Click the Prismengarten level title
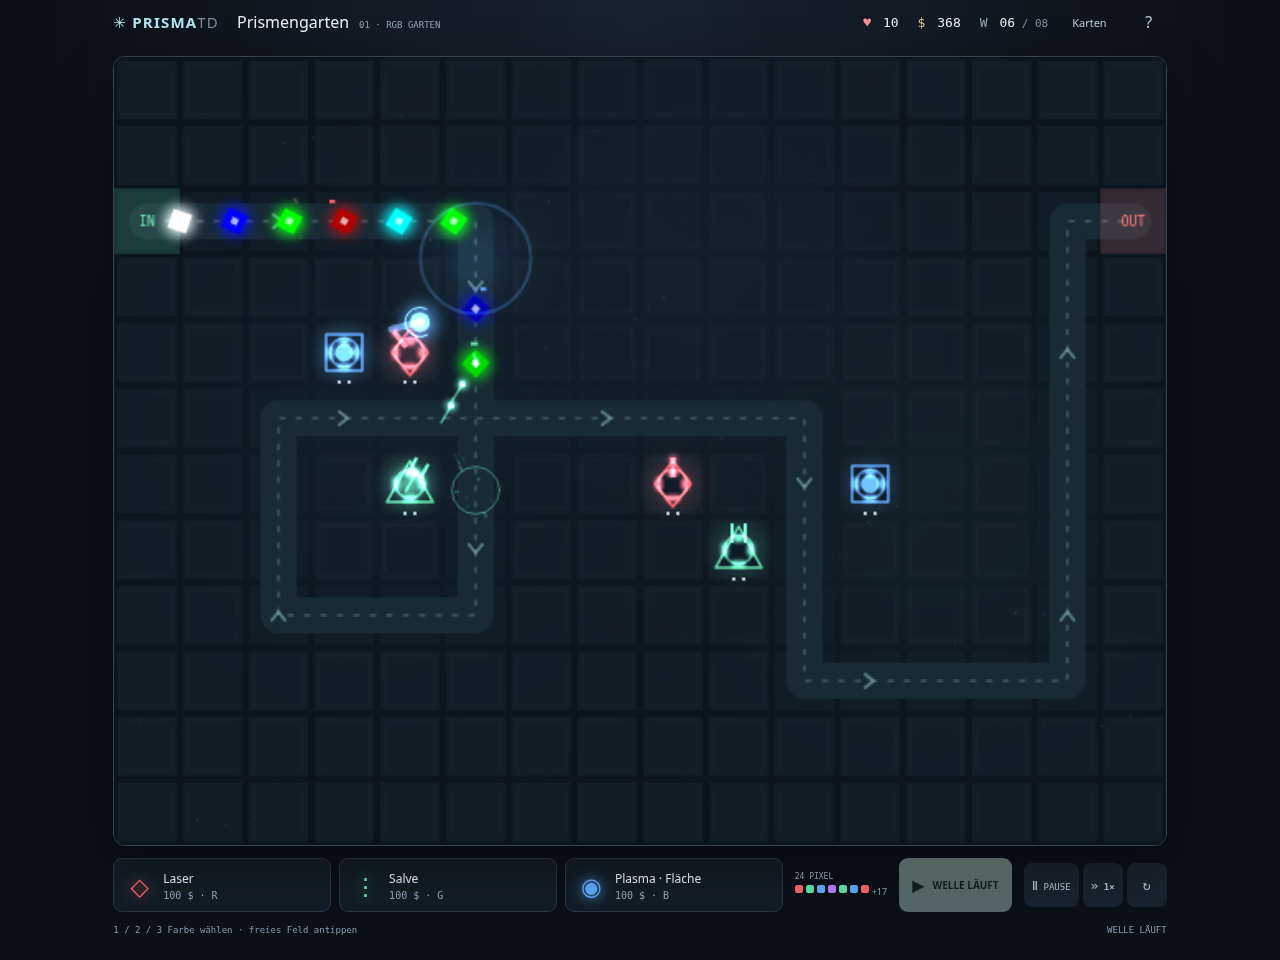Viewport: 1280px width, 960px height. (x=293, y=23)
